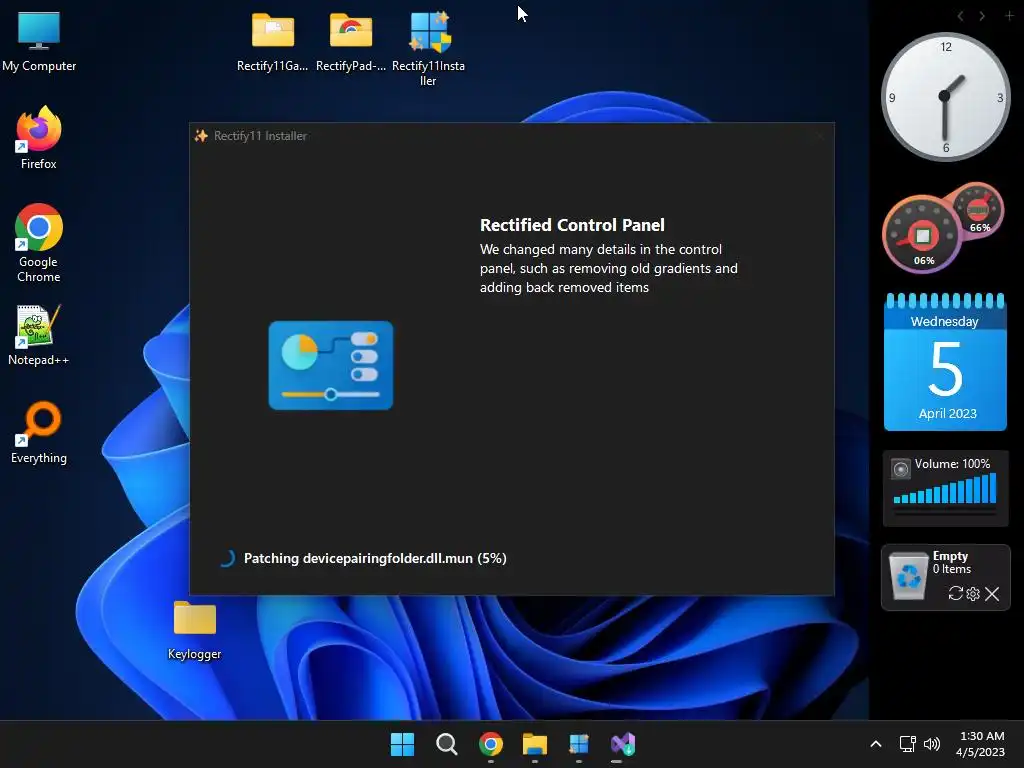
Task: Add a gadget with plus button
Action: click(x=1009, y=16)
